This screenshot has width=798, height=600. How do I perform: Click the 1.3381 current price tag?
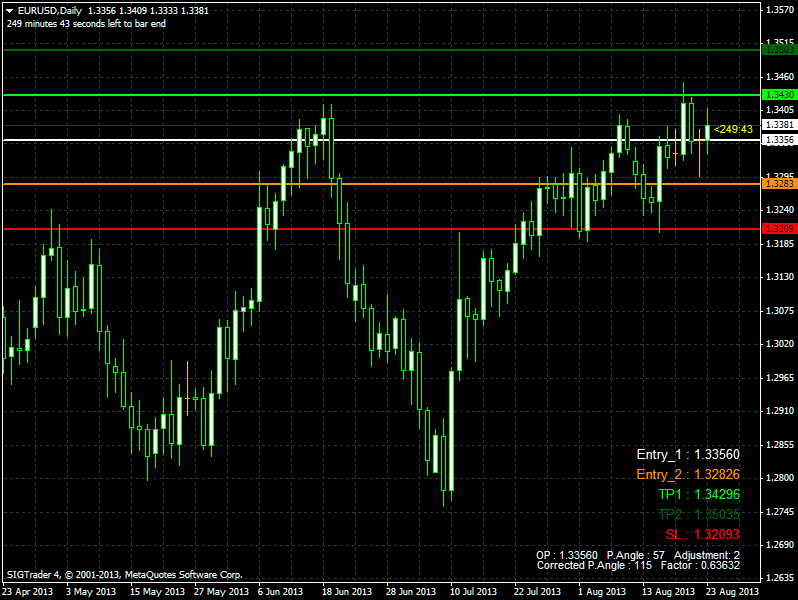(778, 125)
